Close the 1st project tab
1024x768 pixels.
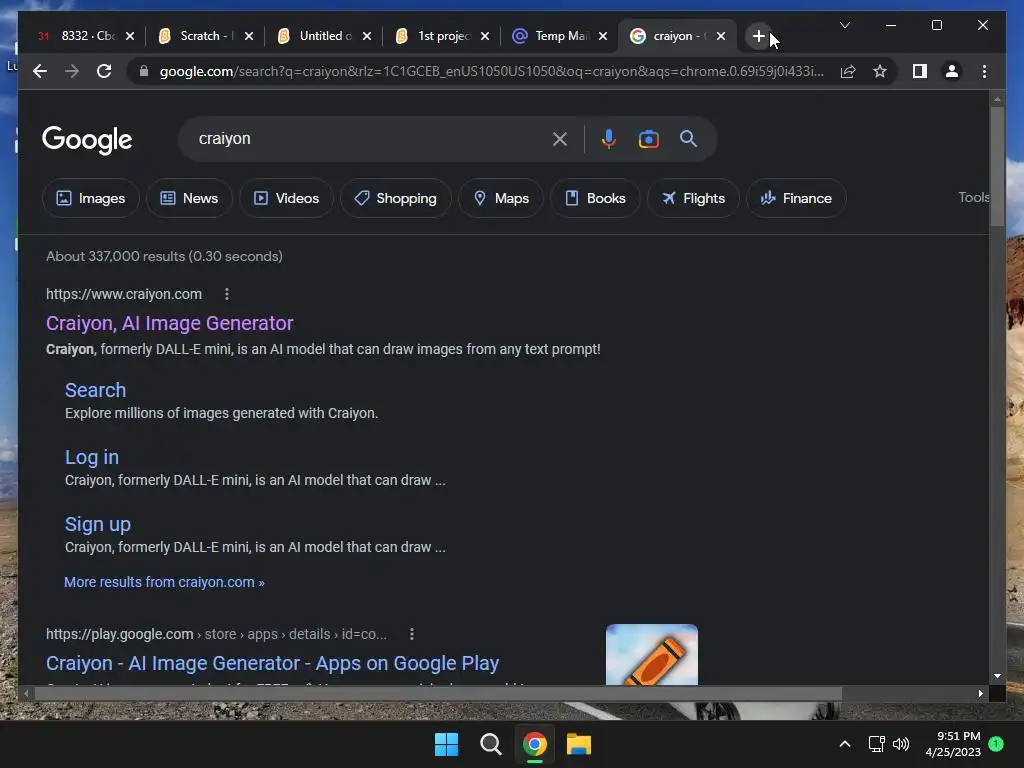485,36
